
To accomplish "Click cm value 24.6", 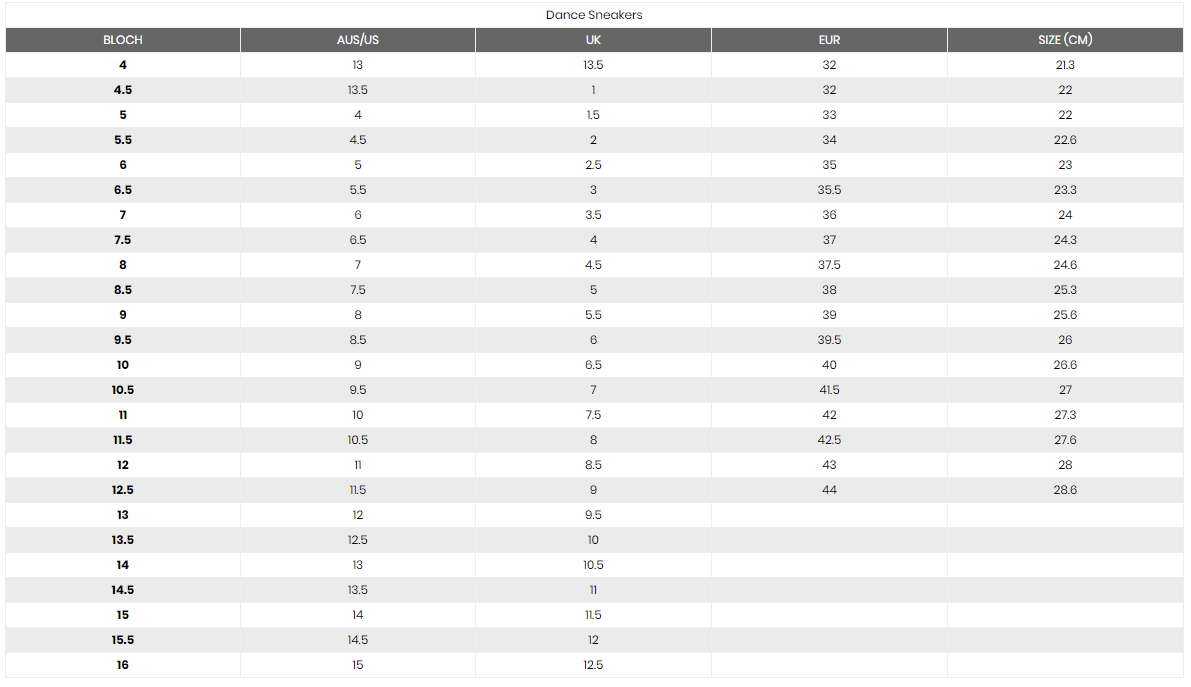I will click(x=1065, y=265).
